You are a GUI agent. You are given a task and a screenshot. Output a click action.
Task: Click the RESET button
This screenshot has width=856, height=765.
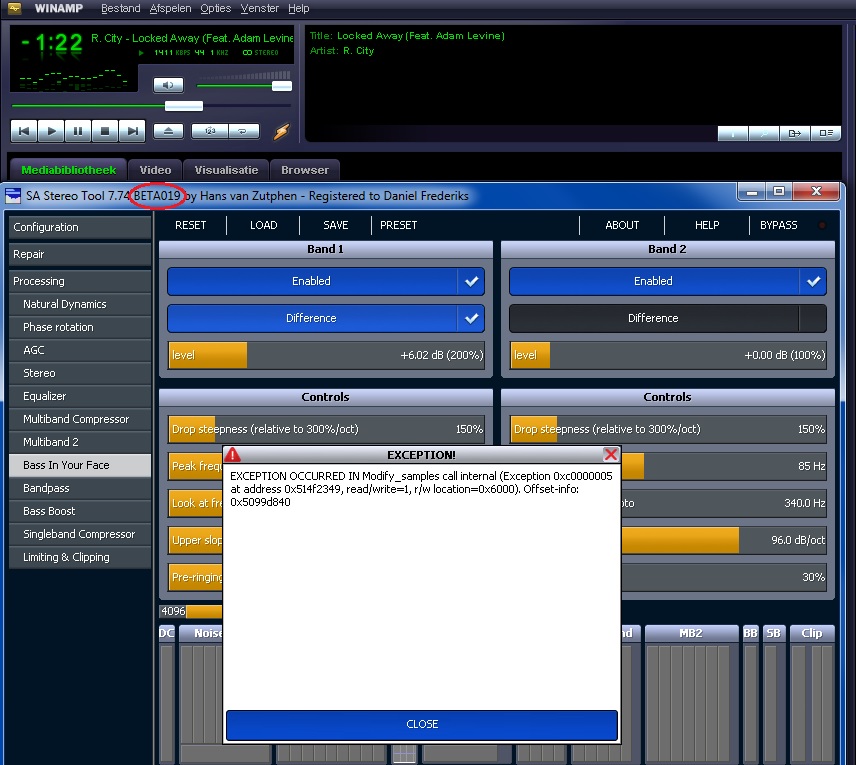(x=191, y=225)
